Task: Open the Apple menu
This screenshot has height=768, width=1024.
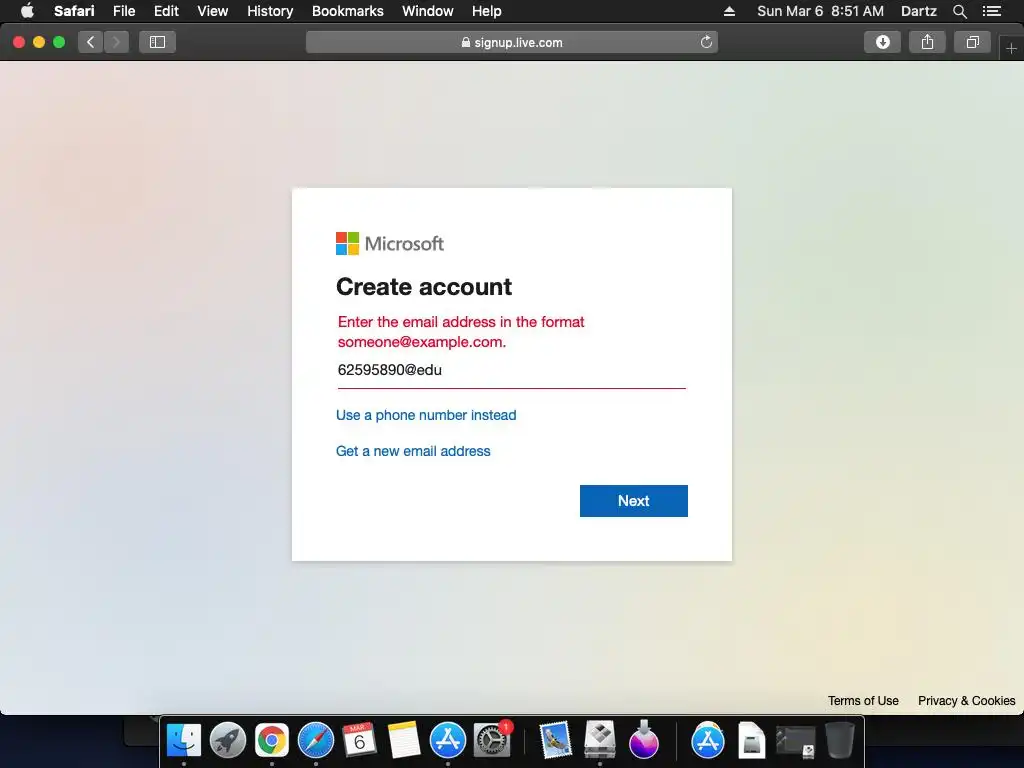Action: point(27,11)
